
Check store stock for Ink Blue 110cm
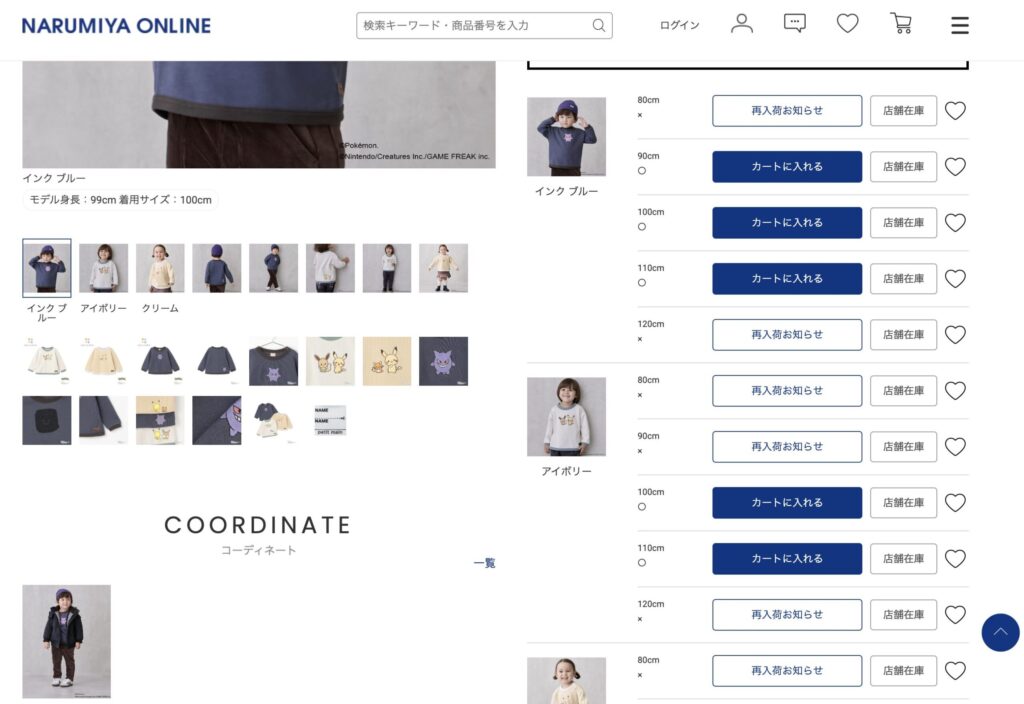(x=903, y=279)
